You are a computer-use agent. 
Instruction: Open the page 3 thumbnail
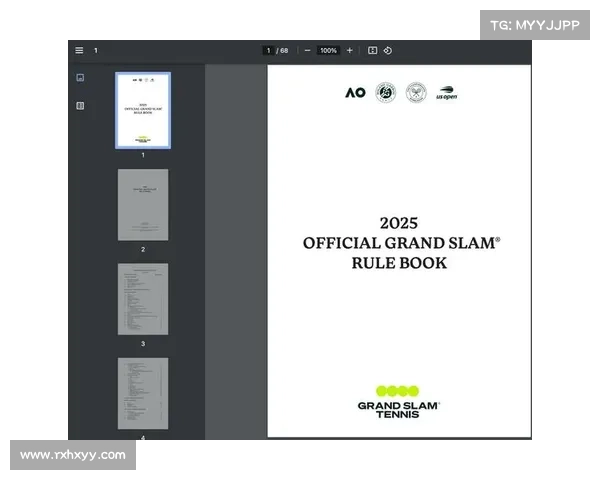[x=143, y=299]
